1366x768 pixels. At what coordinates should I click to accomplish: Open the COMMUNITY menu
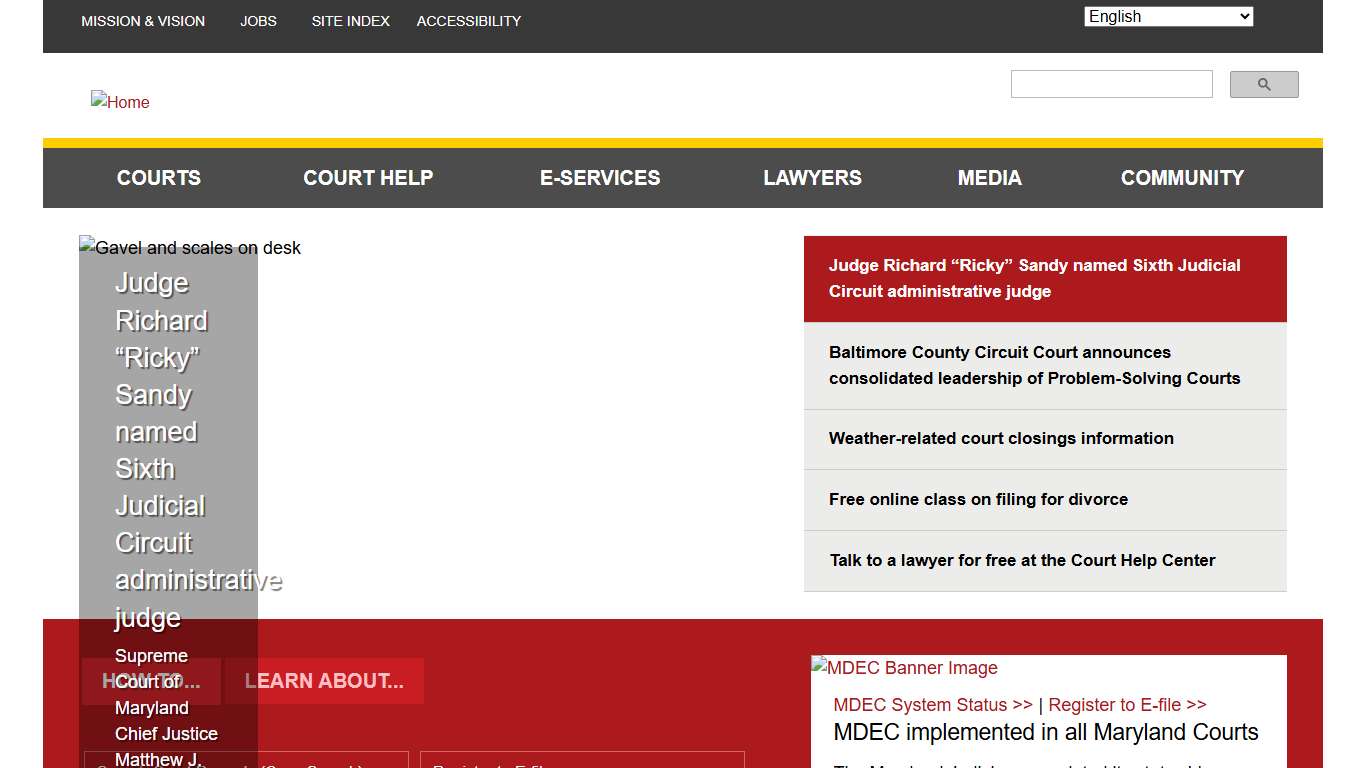click(x=1182, y=177)
